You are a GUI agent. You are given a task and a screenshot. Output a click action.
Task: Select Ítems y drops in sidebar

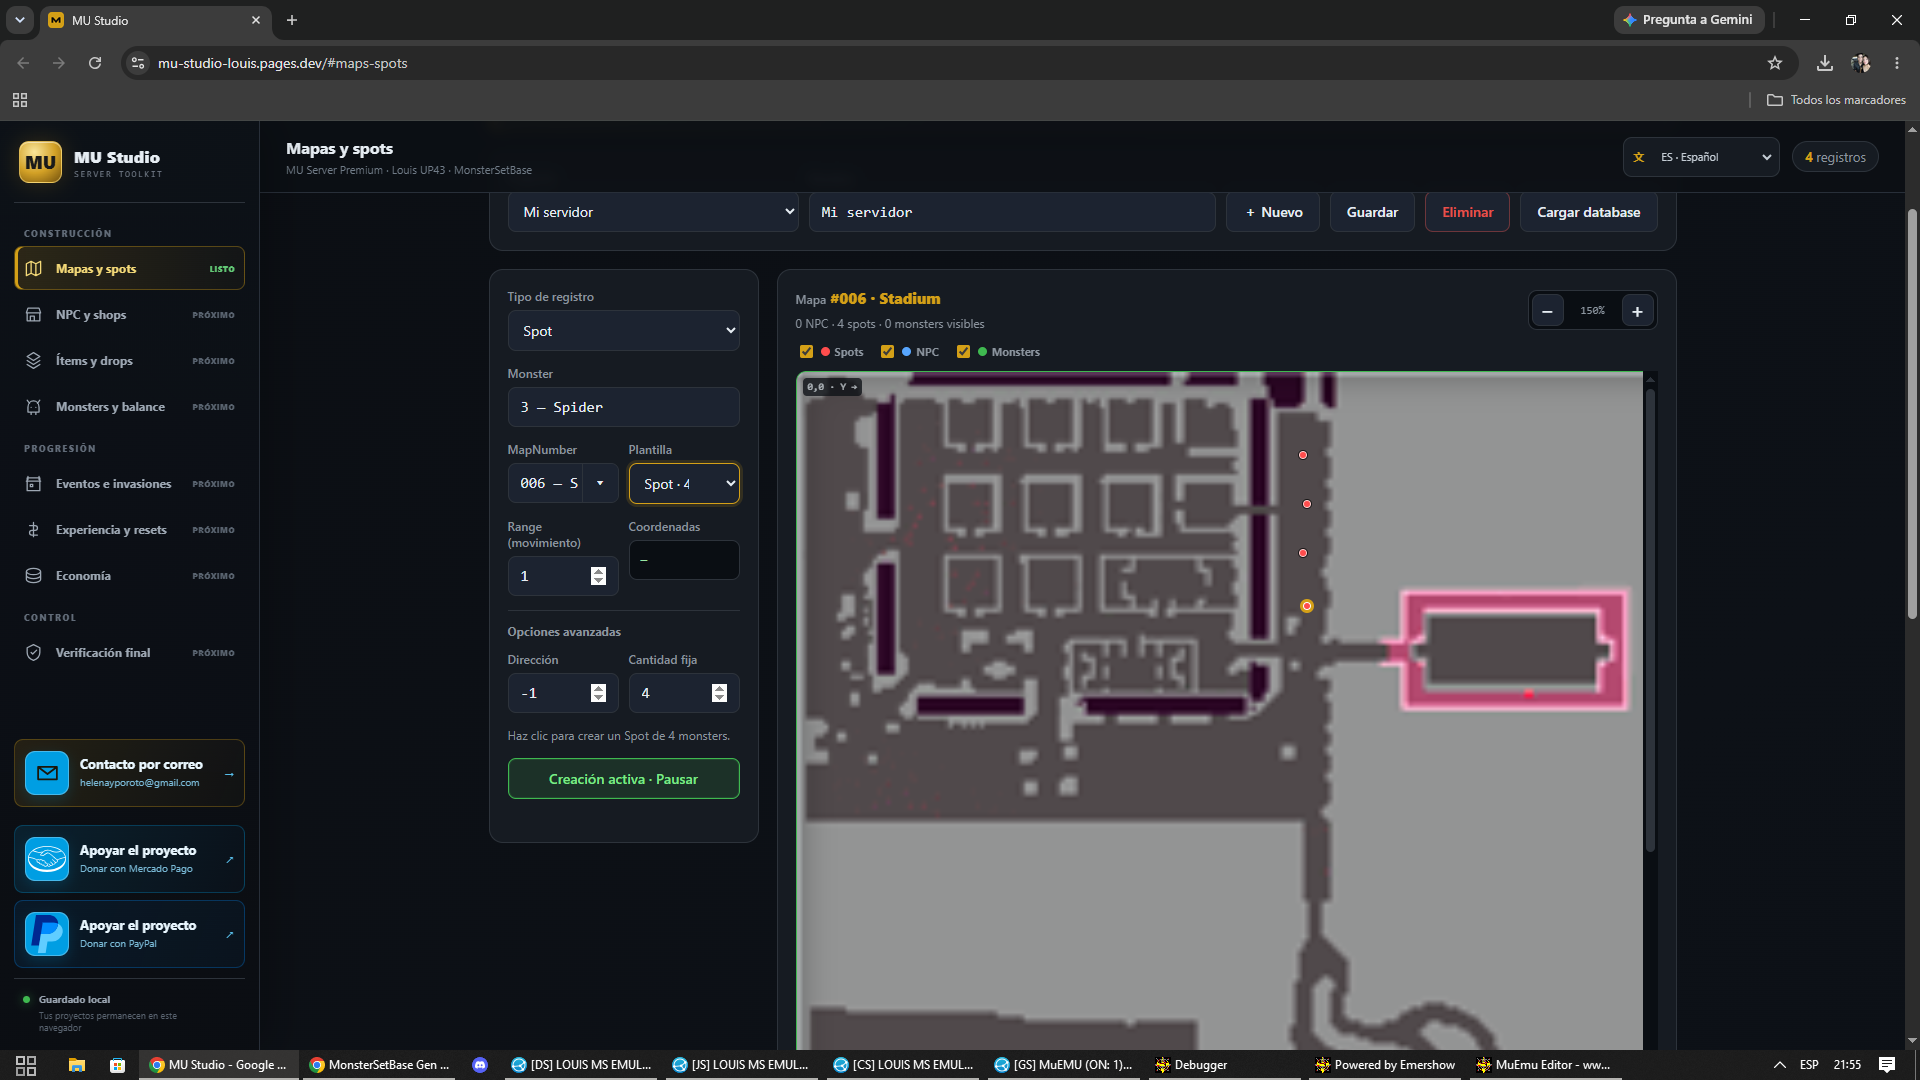point(130,361)
